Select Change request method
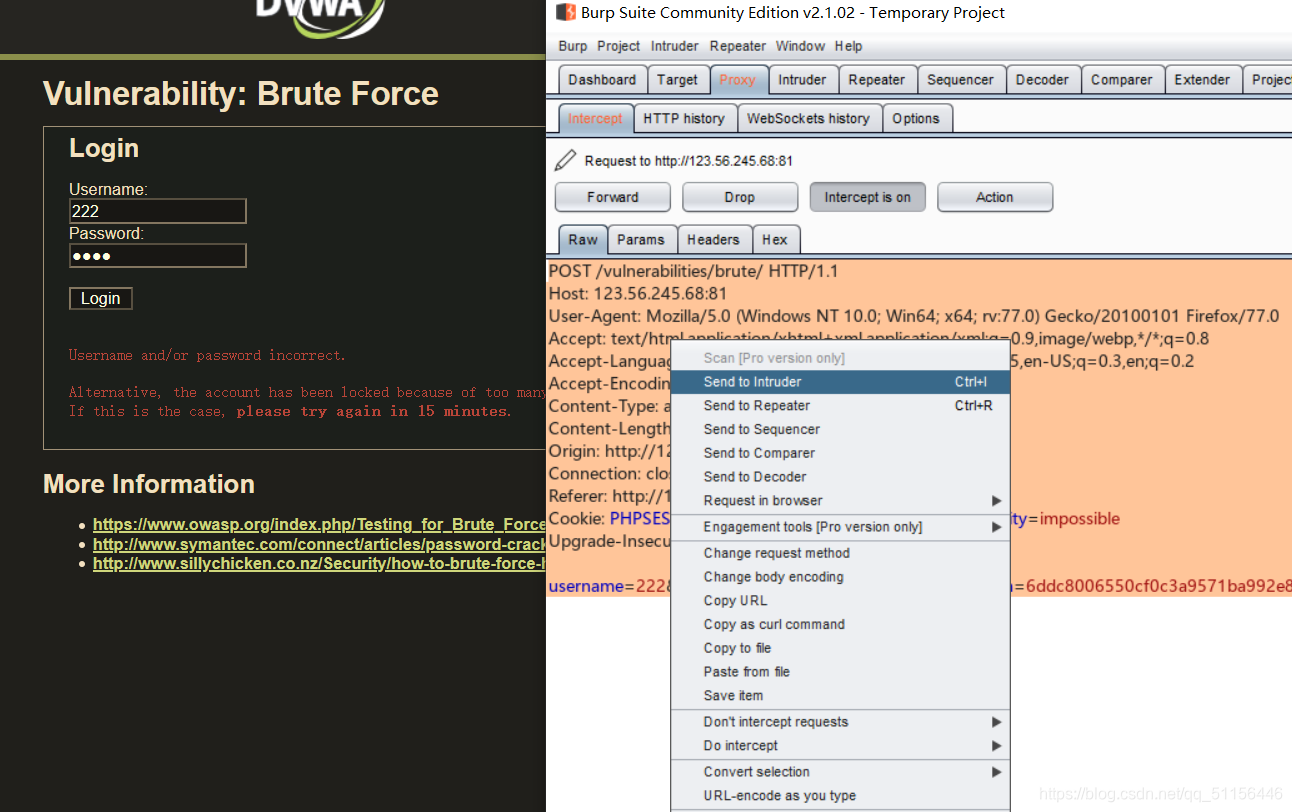This screenshot has width=1292, height=812. (840, 553)
